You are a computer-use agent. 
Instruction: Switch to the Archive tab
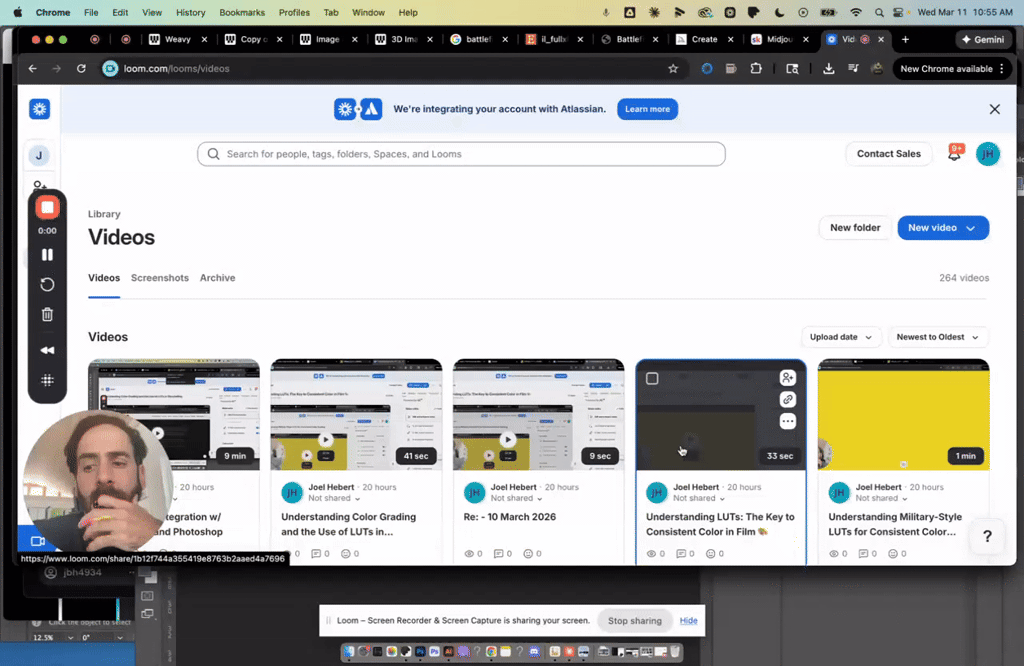[217, 278]
